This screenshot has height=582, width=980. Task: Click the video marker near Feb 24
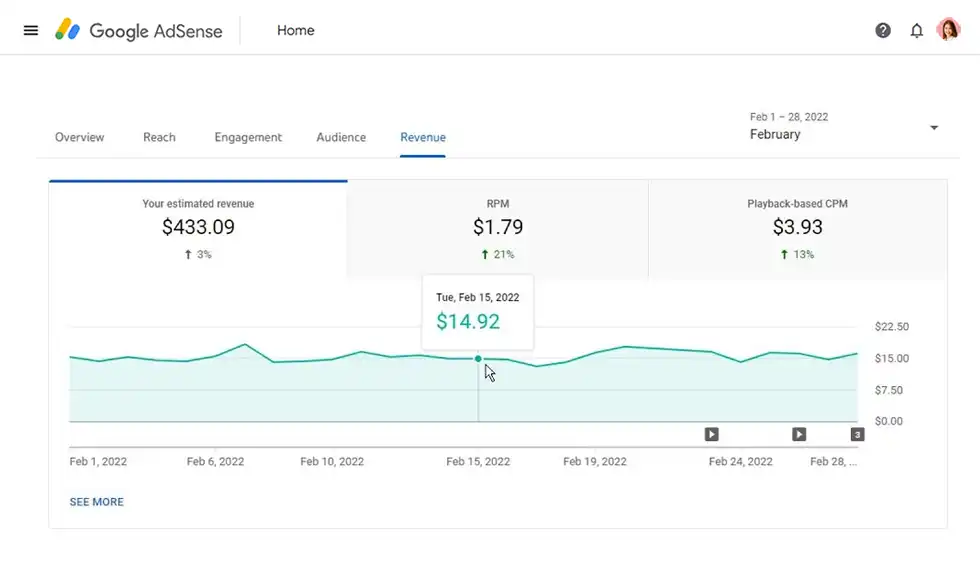(x=711, y=434)
